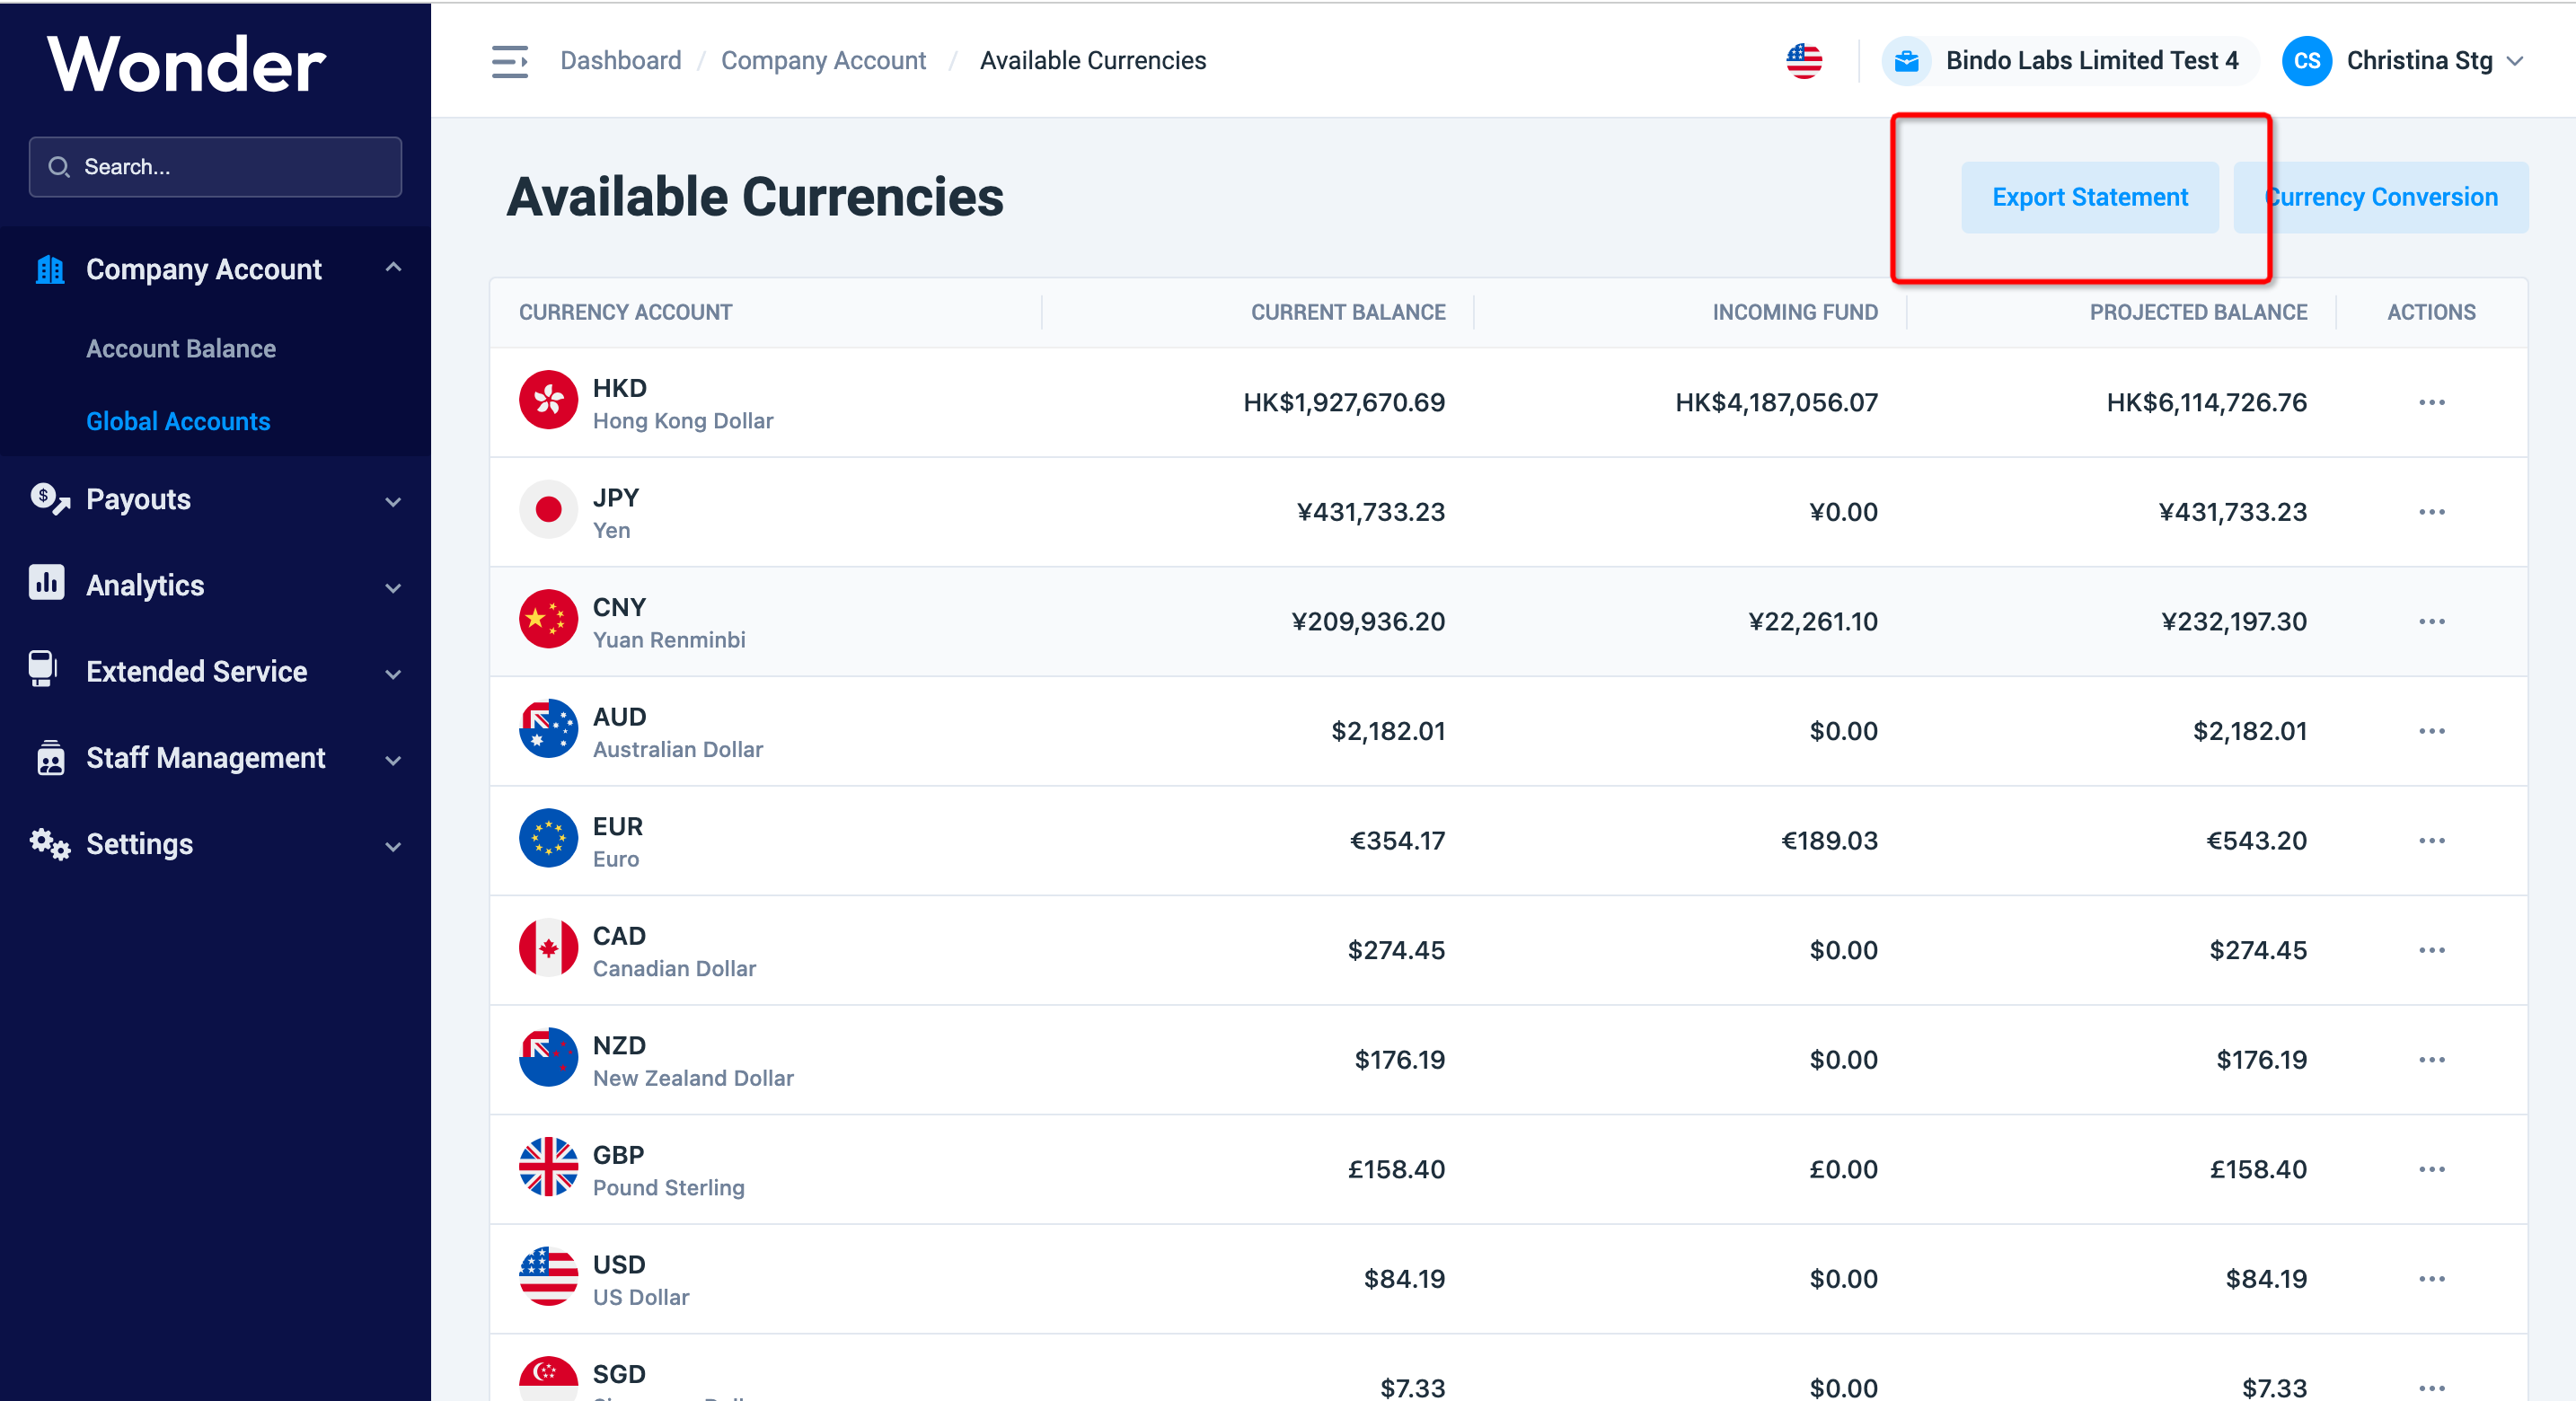Expand the Staff Management menu chevron
Image resolution: width=2576 pixels, height=1401 pixels.
click(393, 760)
